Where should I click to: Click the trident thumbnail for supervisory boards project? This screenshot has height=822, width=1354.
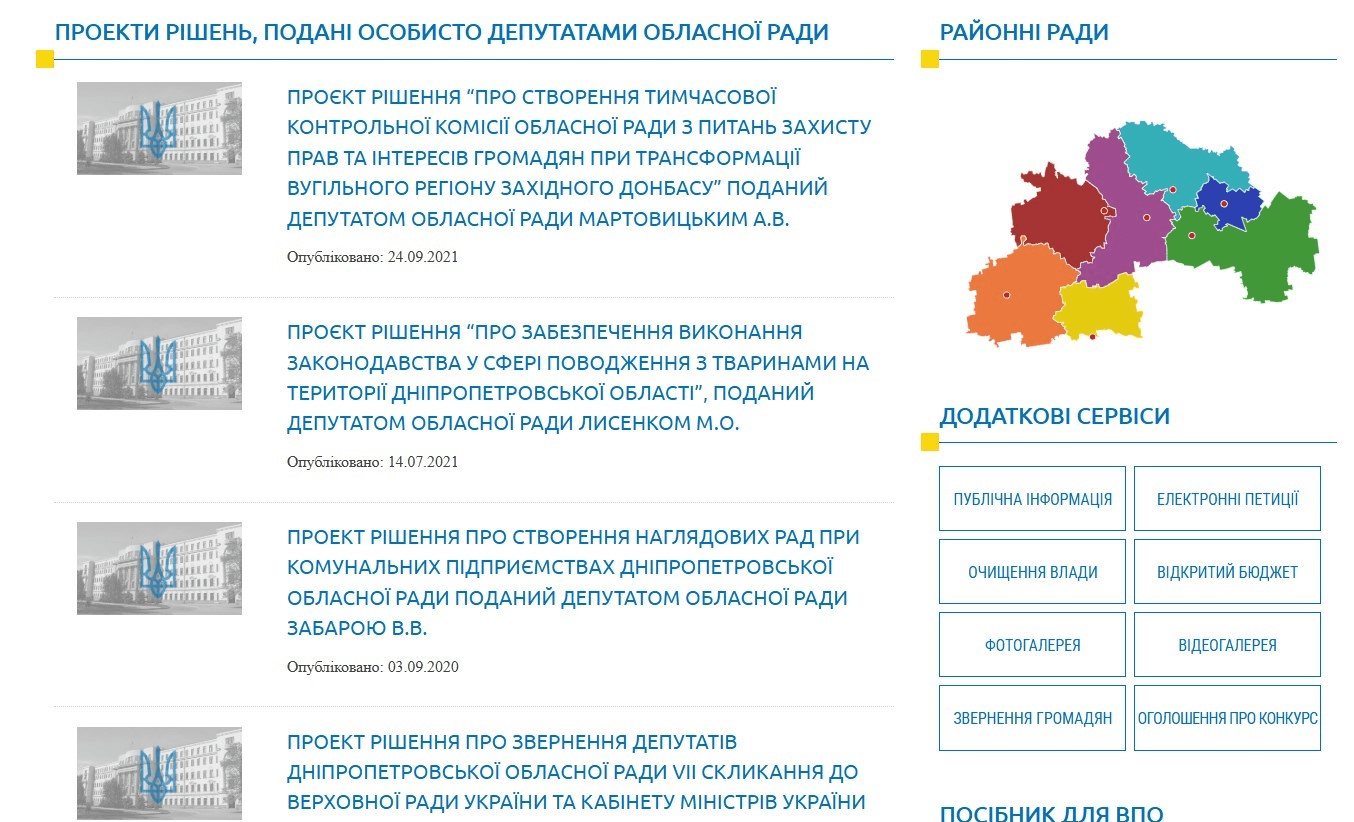[x=159, y=567]
